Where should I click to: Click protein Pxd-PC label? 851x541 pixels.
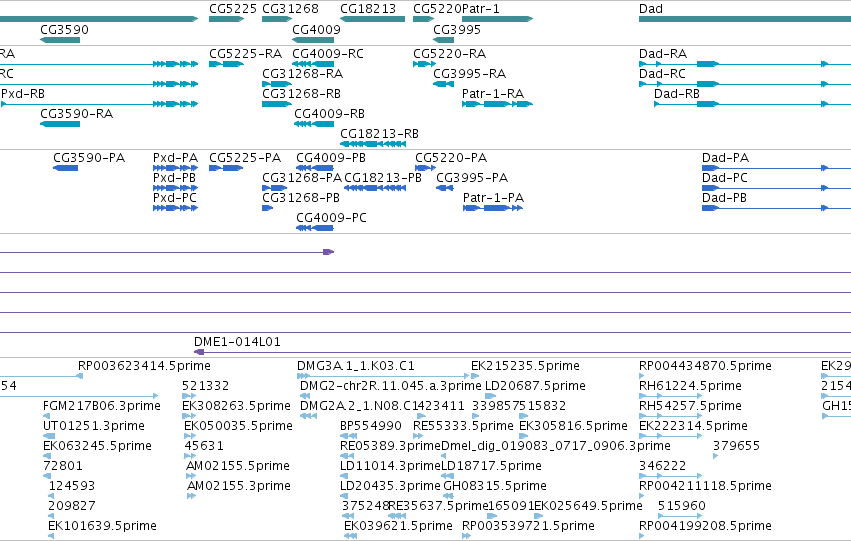(175, 198)
